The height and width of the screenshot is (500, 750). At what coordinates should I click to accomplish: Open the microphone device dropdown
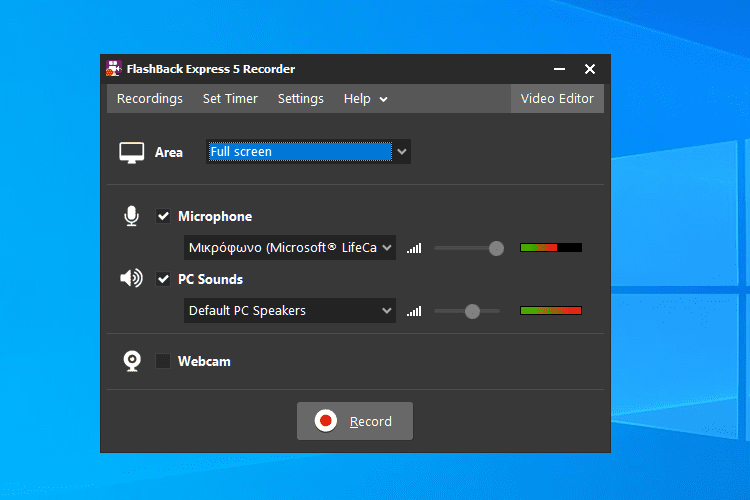290,247
